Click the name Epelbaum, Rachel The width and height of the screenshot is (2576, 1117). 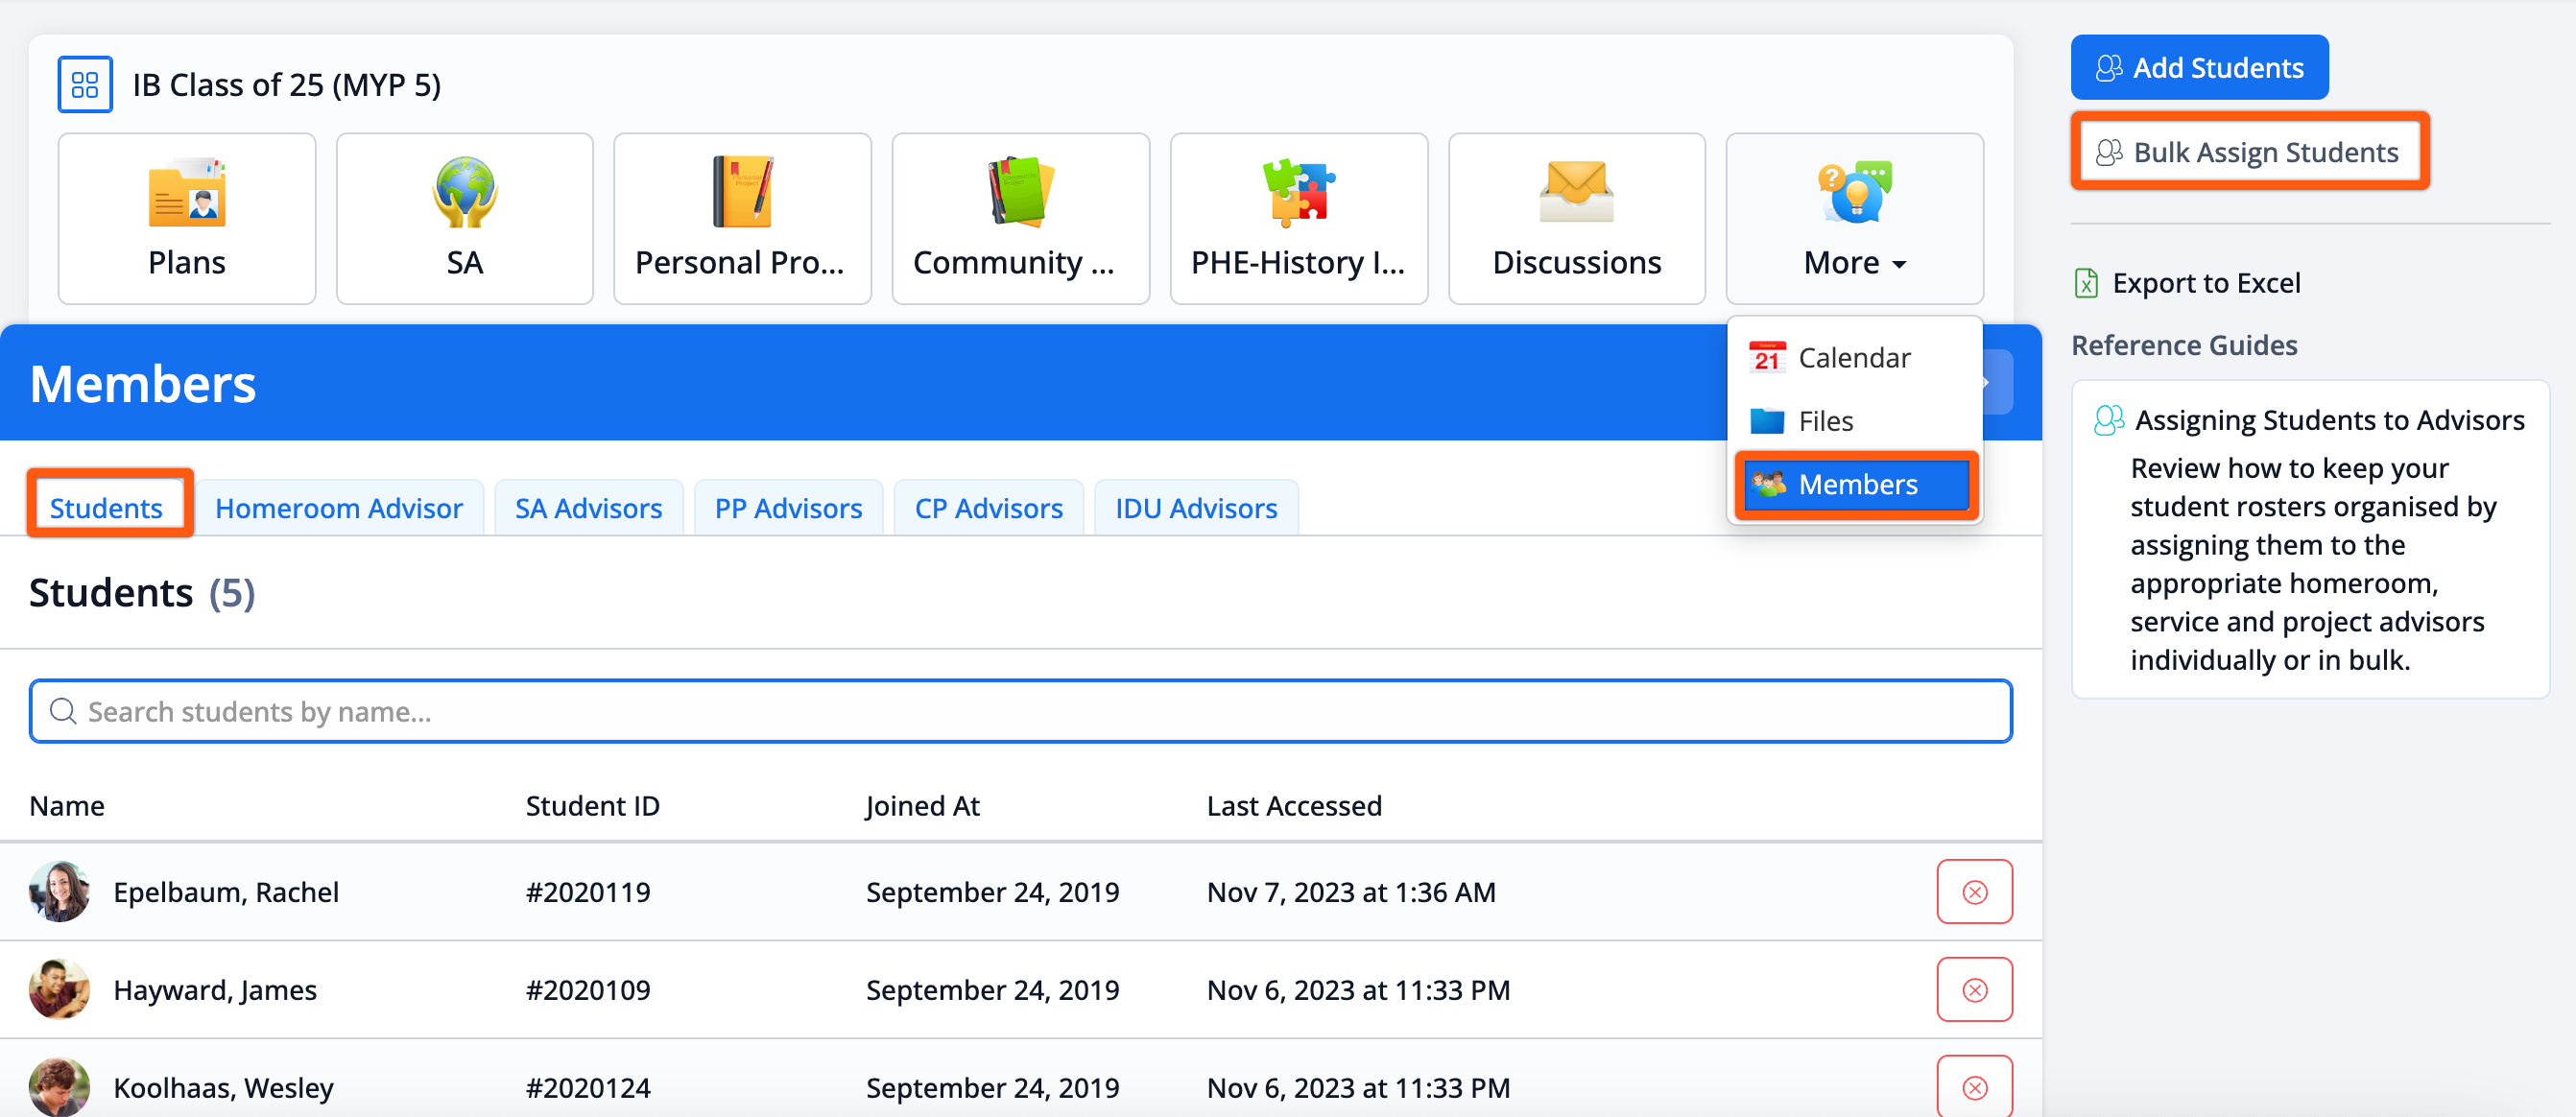click(226, 892)
